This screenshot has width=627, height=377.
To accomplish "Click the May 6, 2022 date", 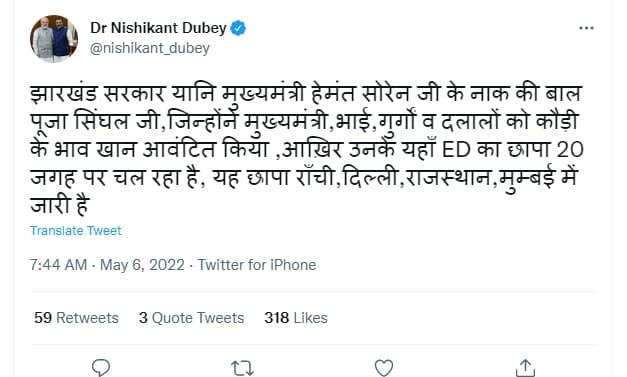I will click(x=142, y=265).
